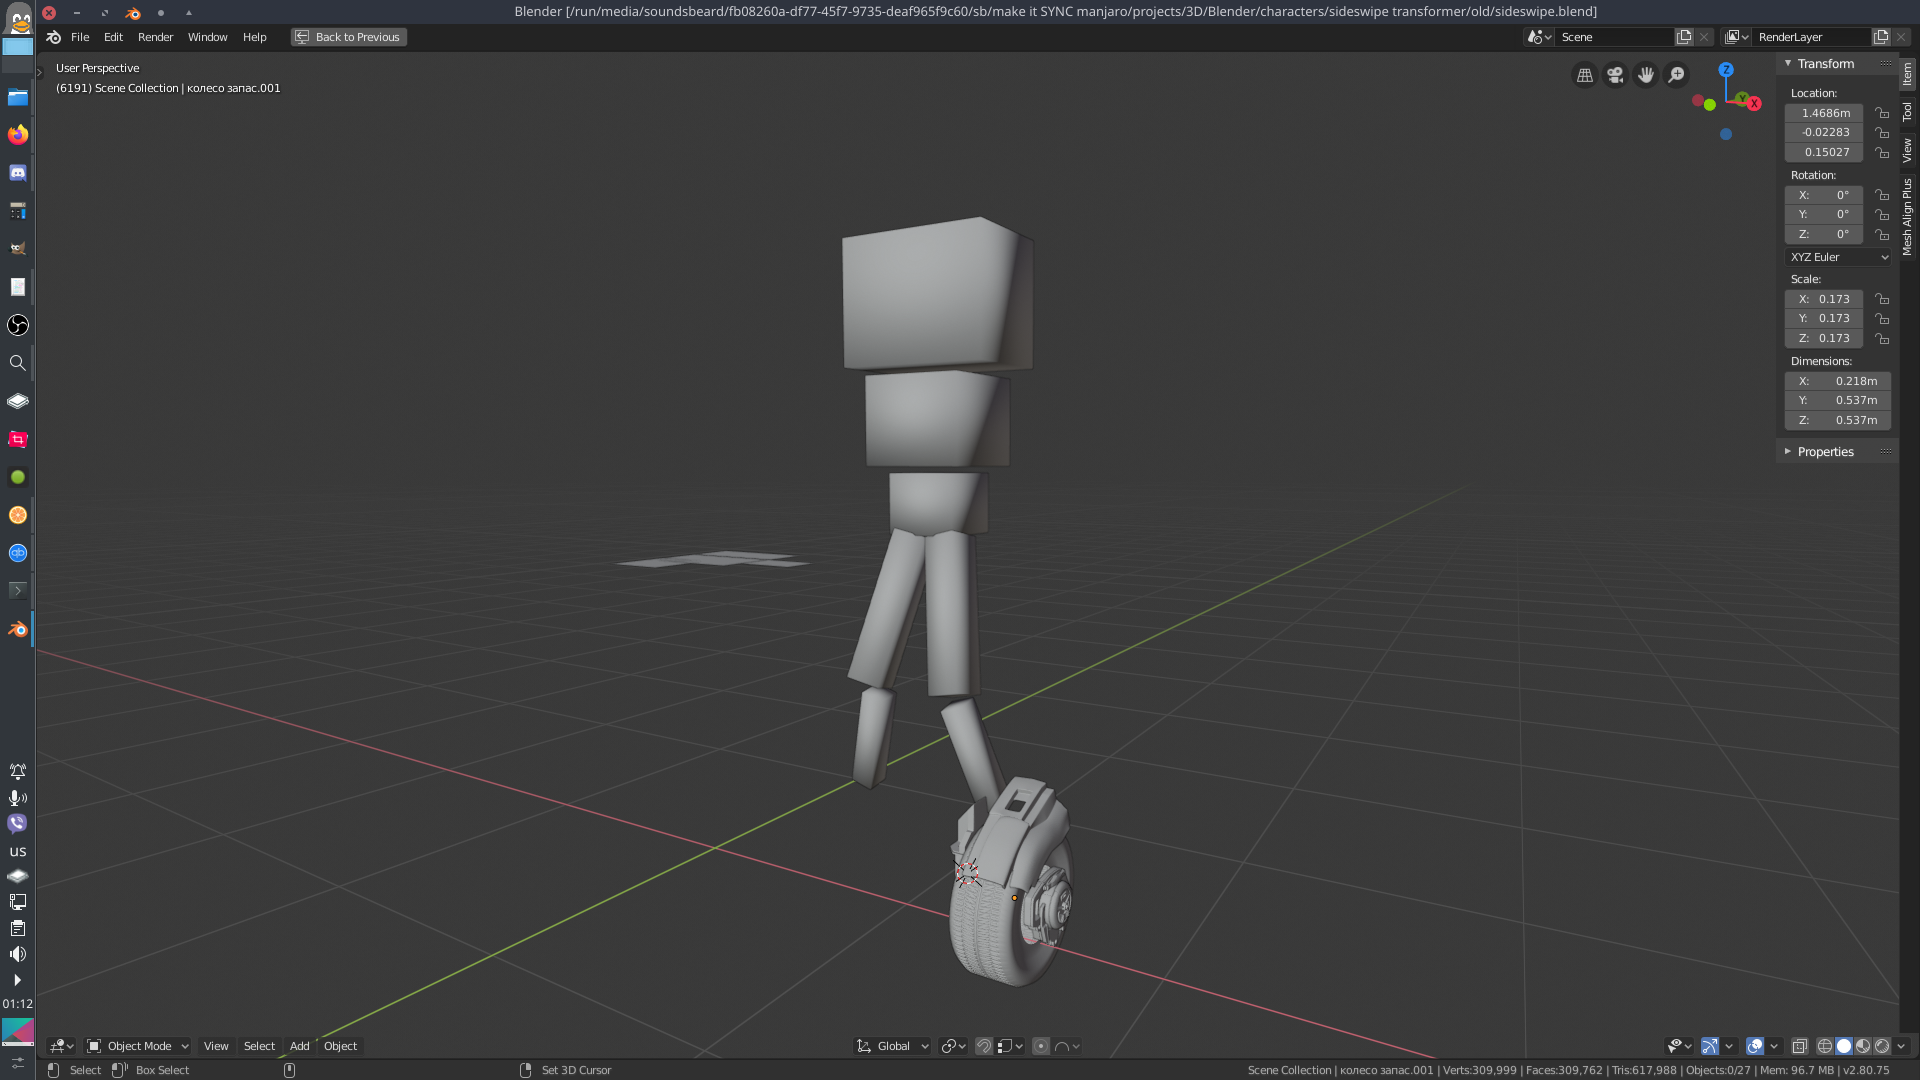Open the snap element options dropdown
Screen dimensions: 1920x1080
tap(1011, 1046)
